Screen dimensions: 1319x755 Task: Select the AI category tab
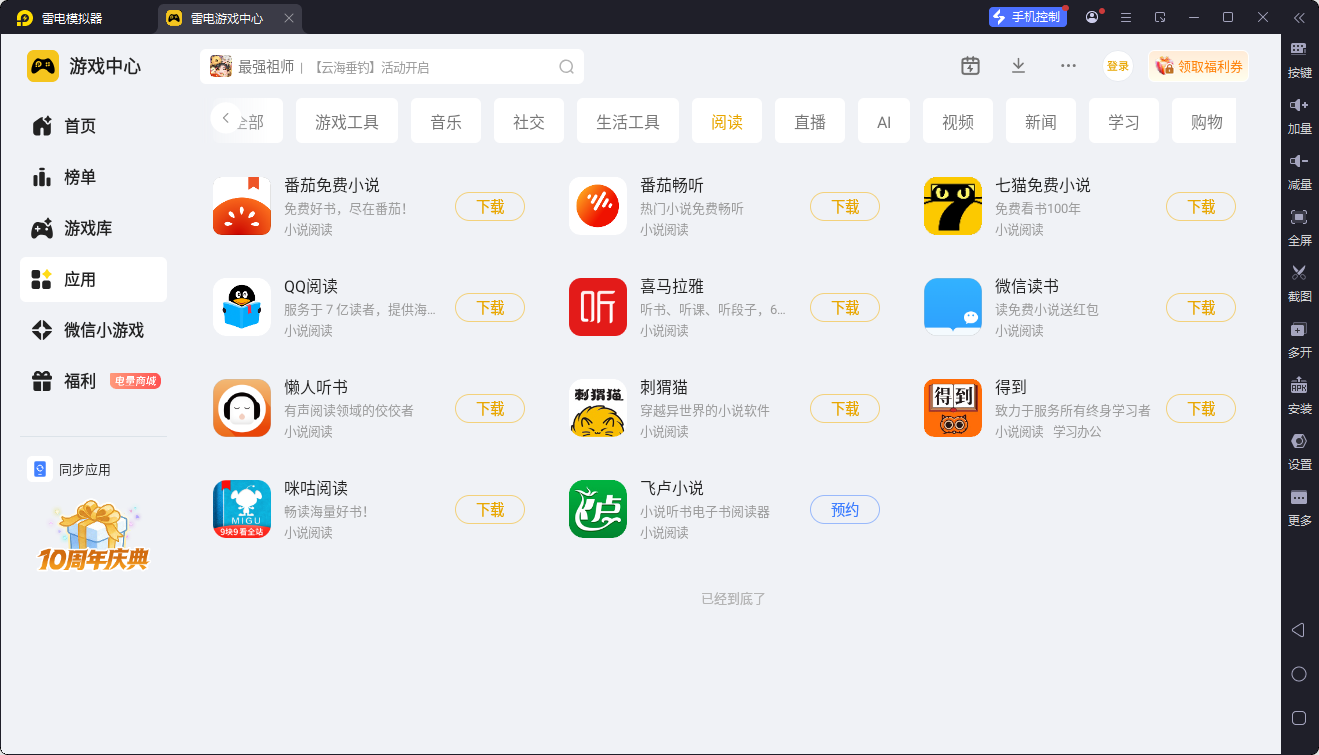(x=884, y=121)
